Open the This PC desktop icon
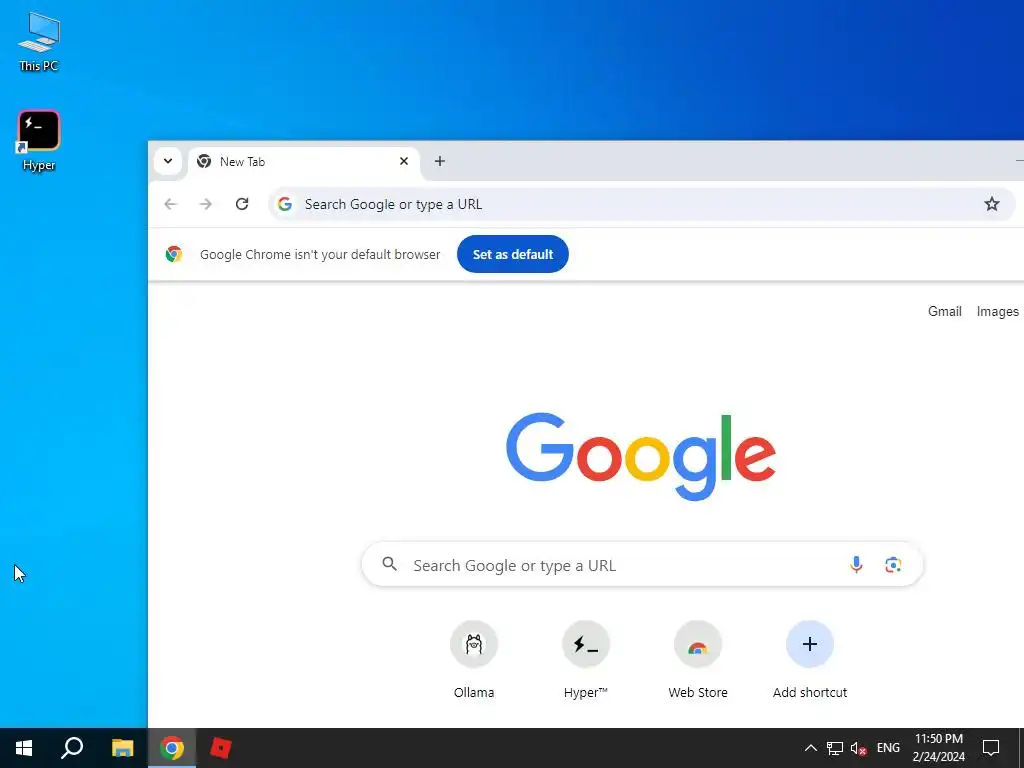The height and width of the screenshot is (768, 1024). pos(39,41)
